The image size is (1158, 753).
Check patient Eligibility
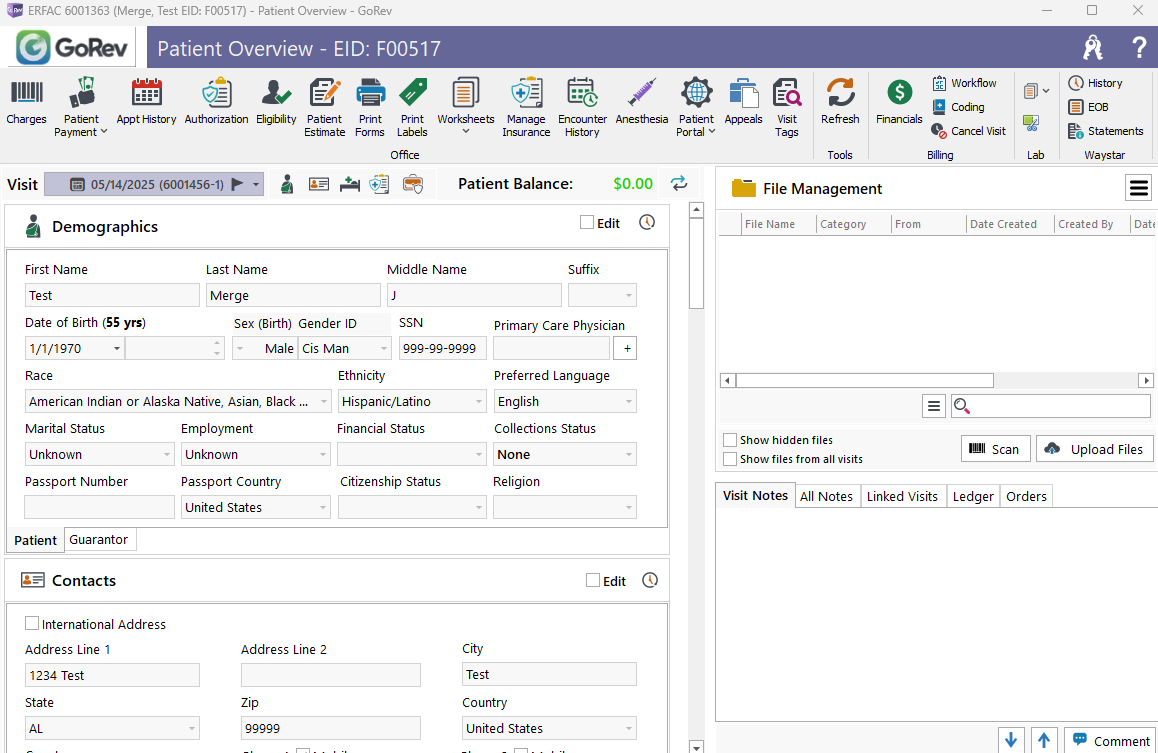point(276,101)
